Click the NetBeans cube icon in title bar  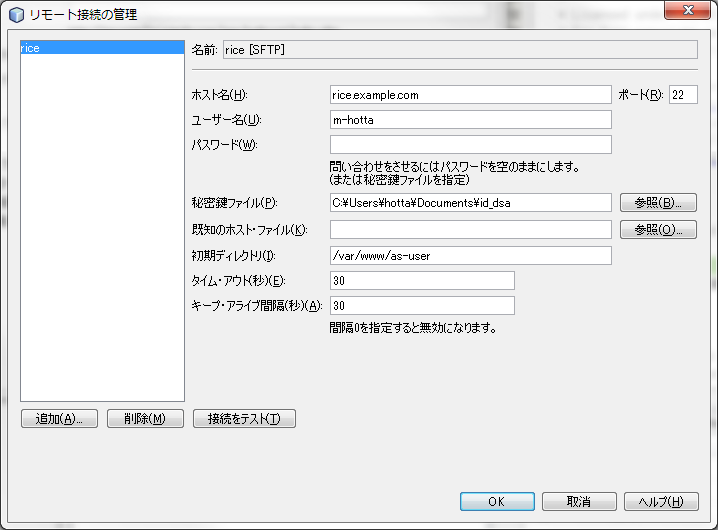pyautogui.click(x=16, y=15)
